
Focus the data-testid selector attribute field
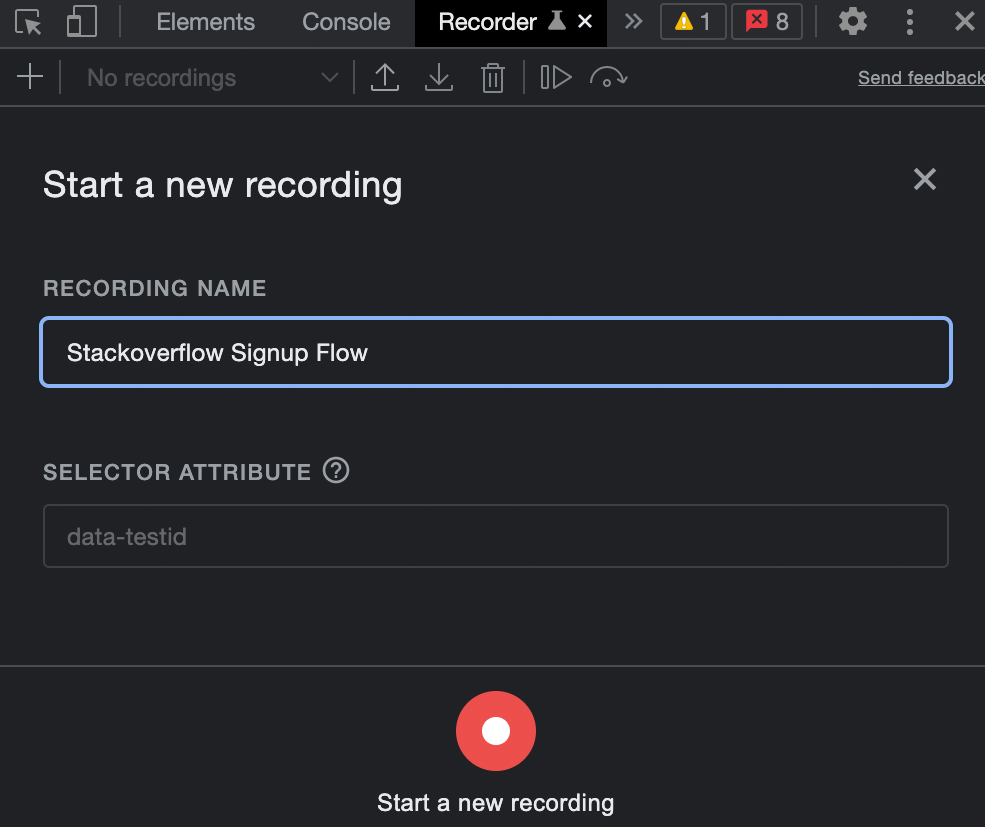[496, 536]
